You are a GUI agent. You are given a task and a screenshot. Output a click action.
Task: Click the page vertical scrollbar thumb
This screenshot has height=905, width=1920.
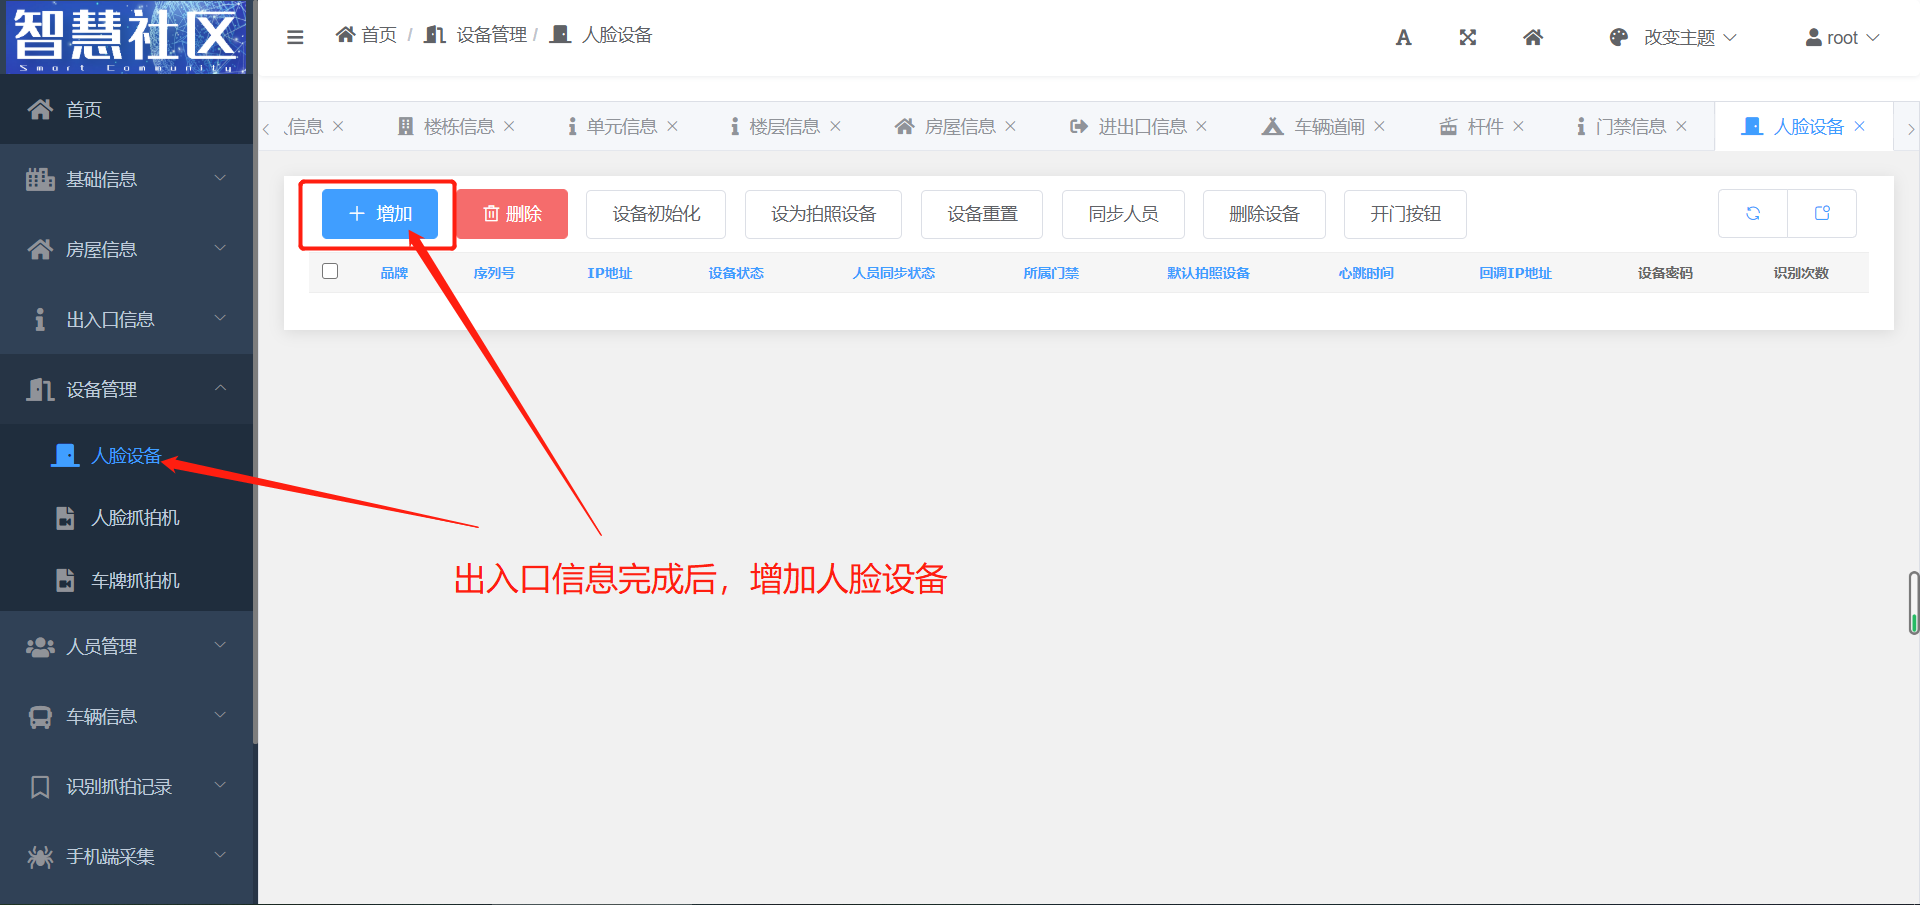point(1913,602)
